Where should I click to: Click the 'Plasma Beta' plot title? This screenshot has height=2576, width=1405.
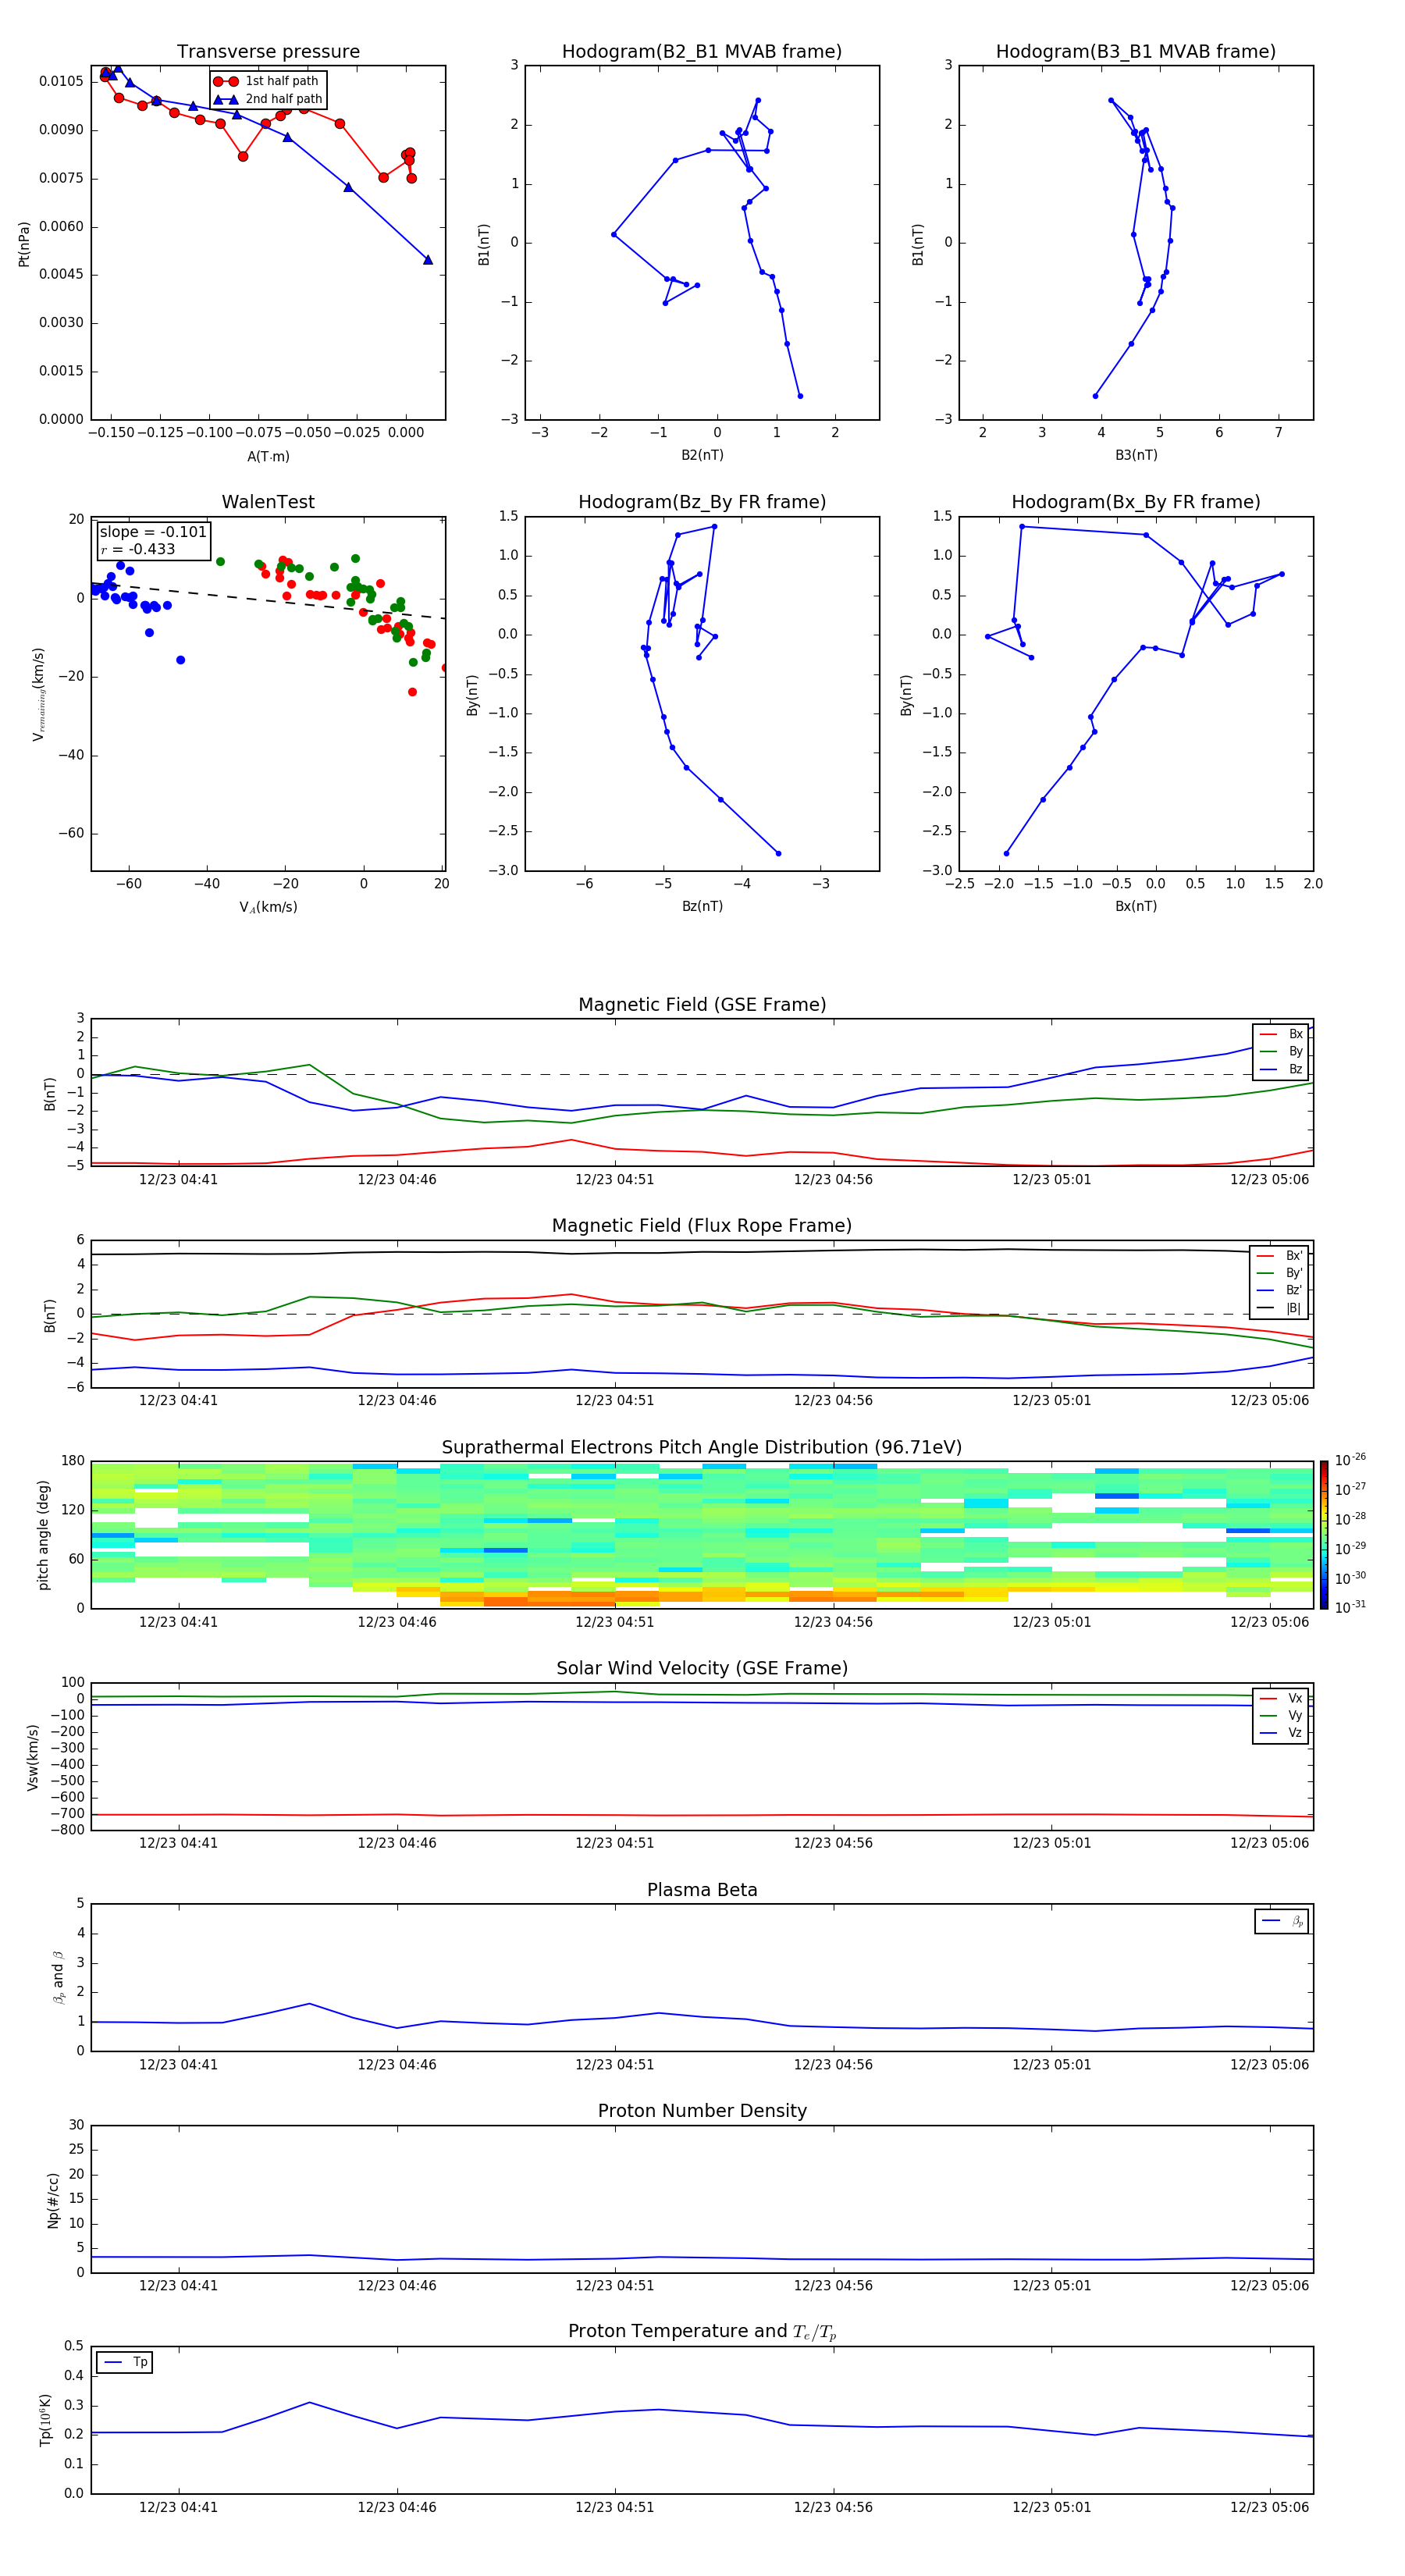702,1890
